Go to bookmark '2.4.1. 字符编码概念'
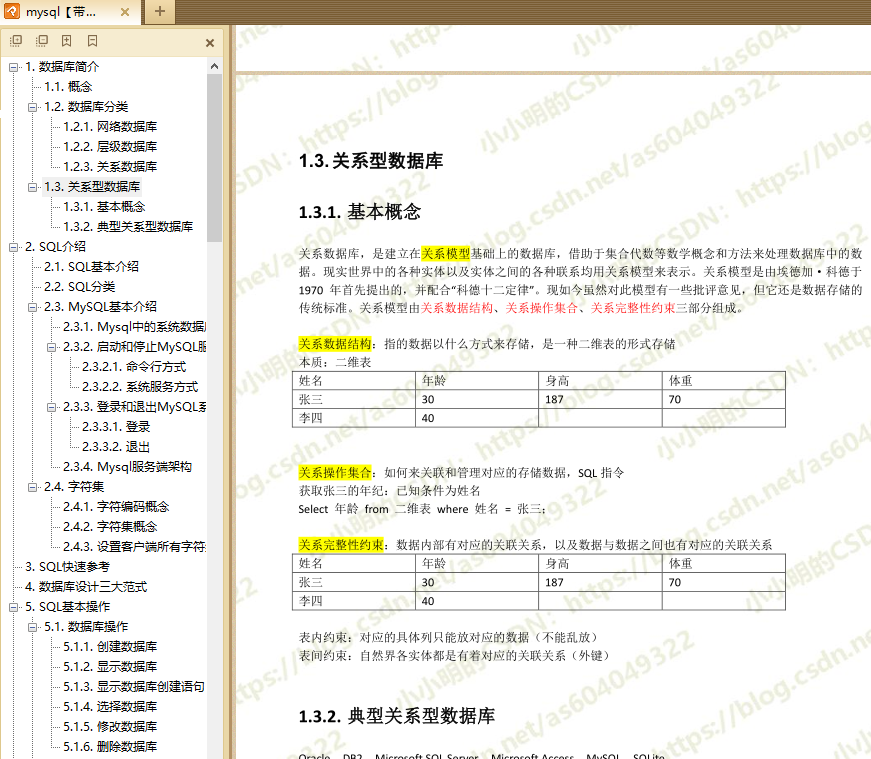 point(116,507)
